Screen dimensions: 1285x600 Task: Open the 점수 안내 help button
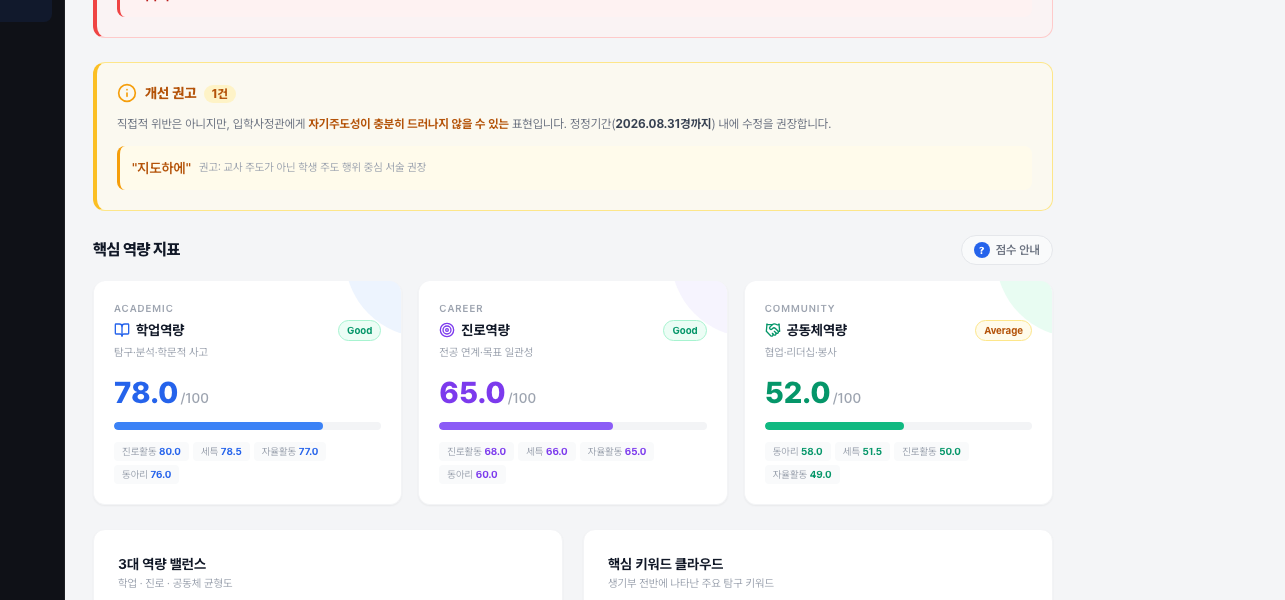1006,250
